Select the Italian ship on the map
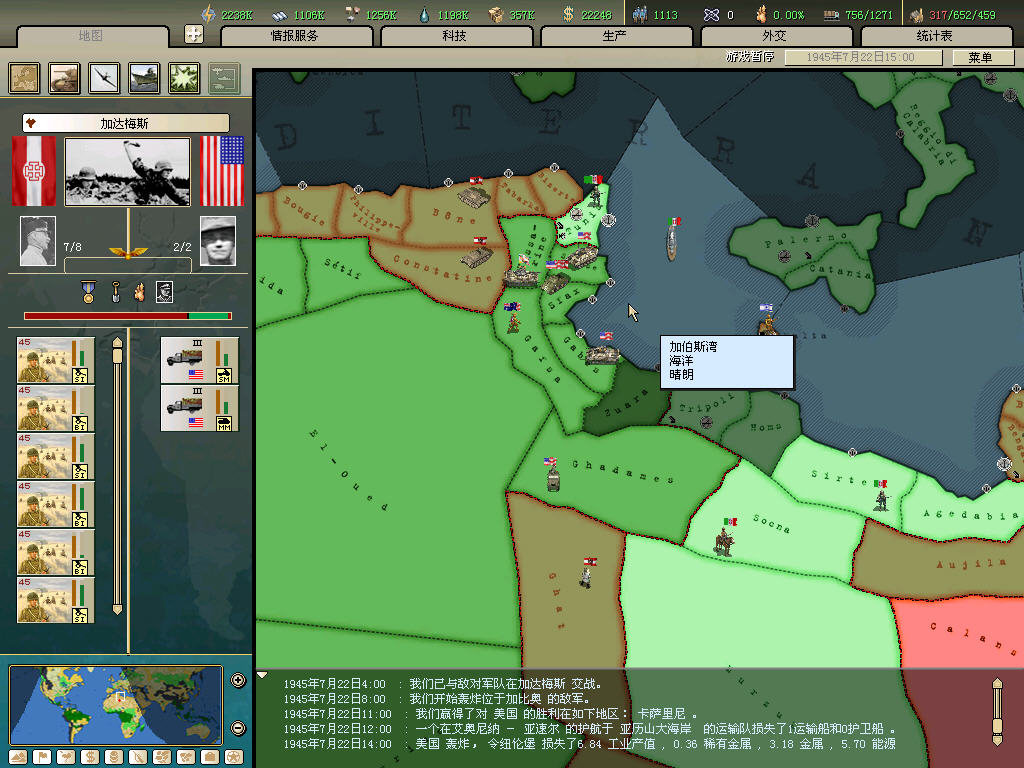 (673, 240)
